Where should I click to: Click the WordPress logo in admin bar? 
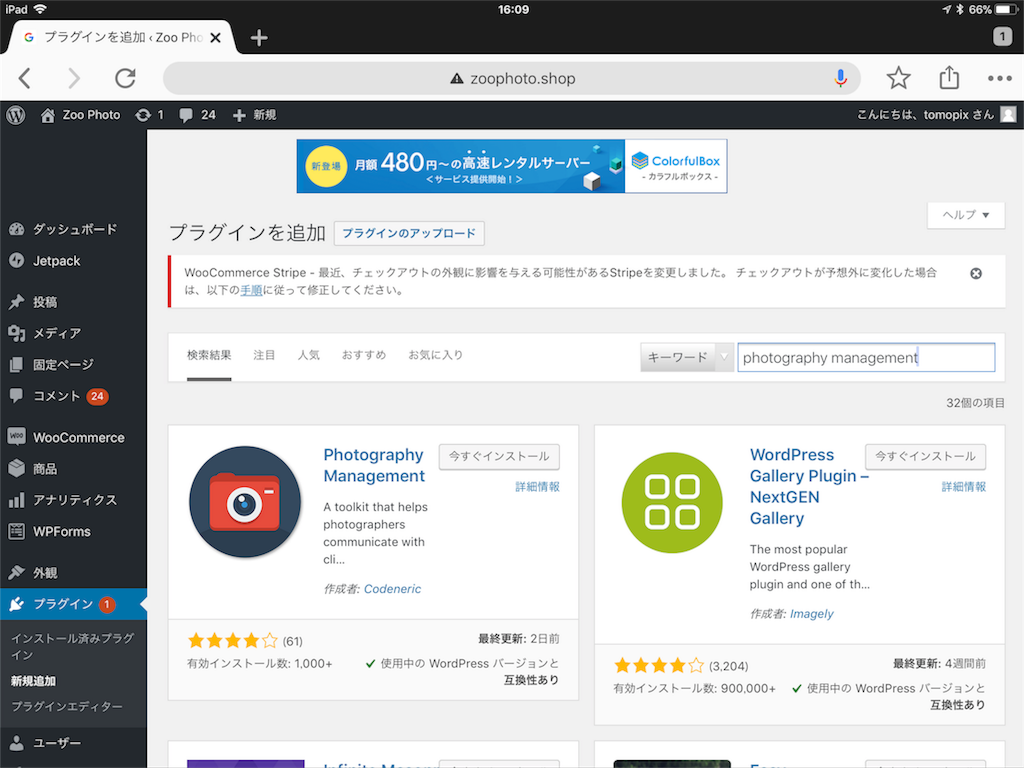pyautogui.click(x=16, y=115)
